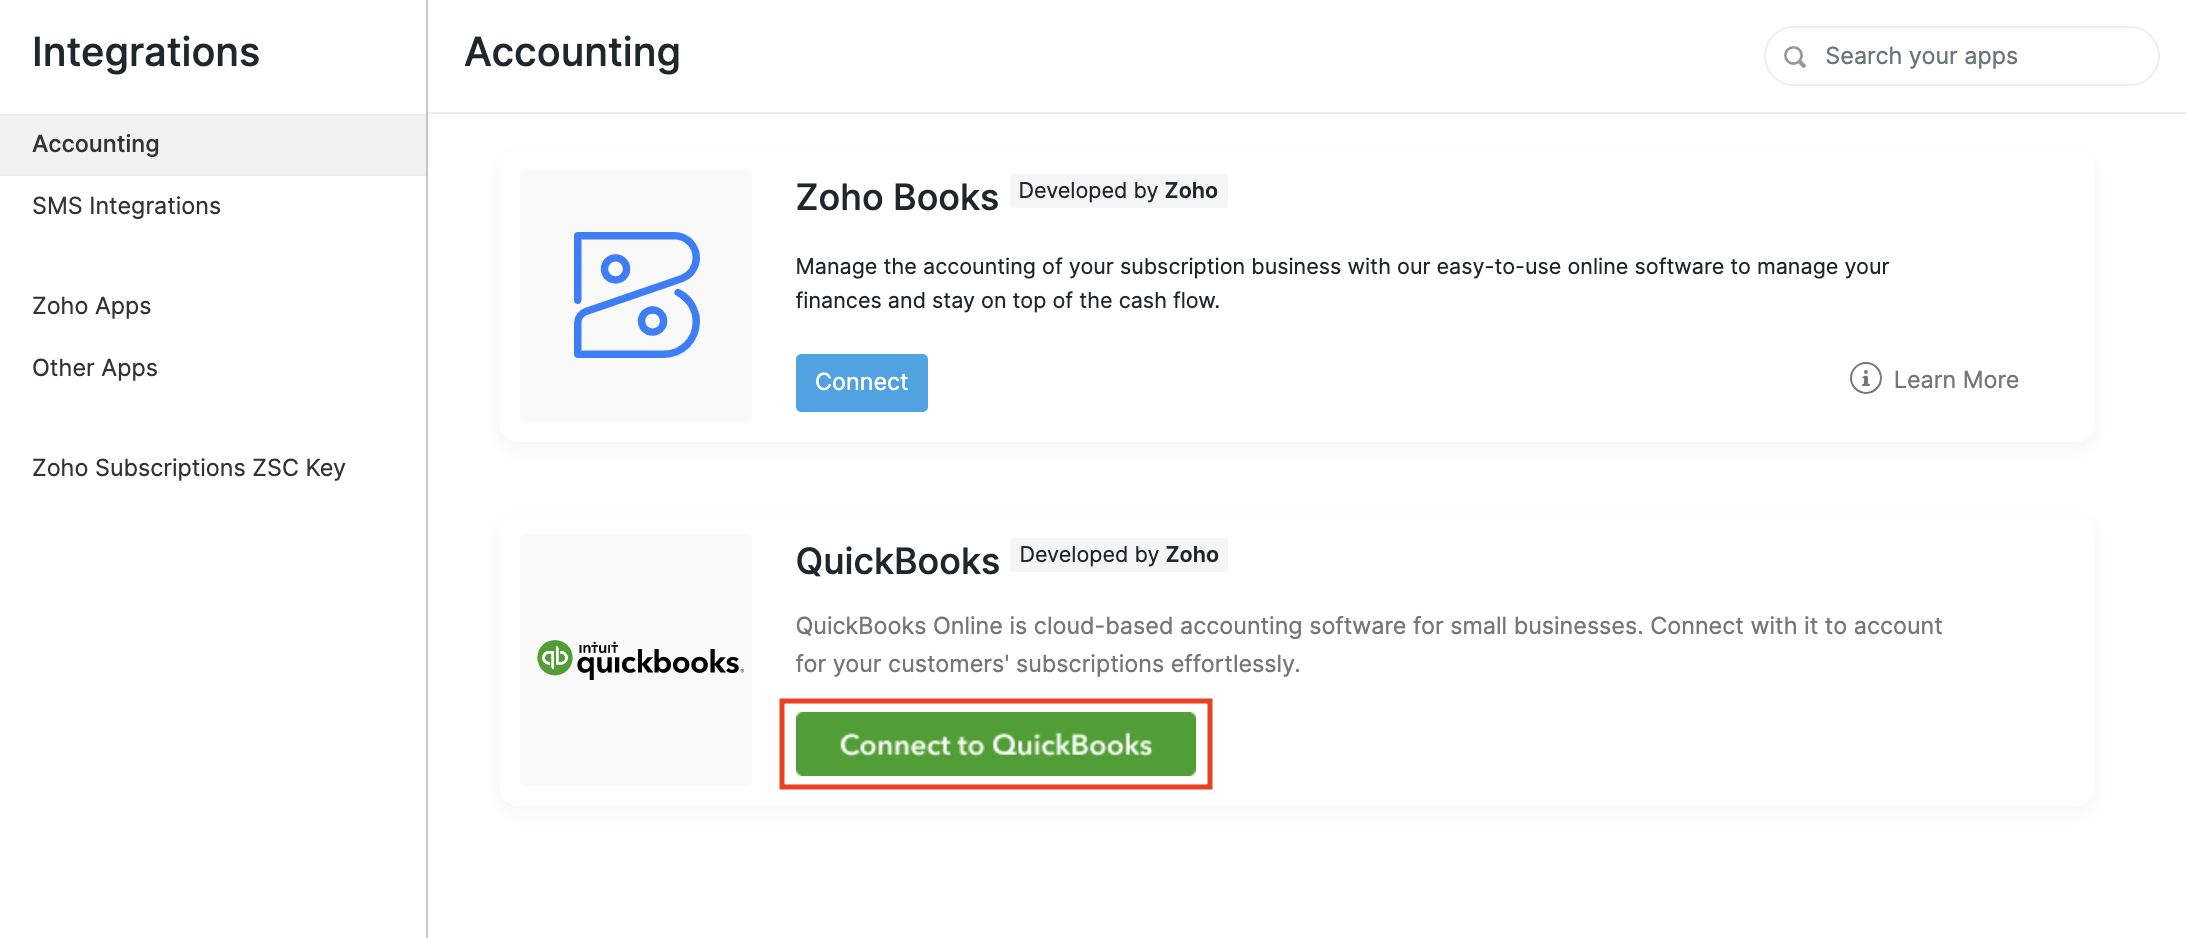This screenshot has width=2186, height=938.
Task: Click the Zoho Books logo
Action: [636, 295]
